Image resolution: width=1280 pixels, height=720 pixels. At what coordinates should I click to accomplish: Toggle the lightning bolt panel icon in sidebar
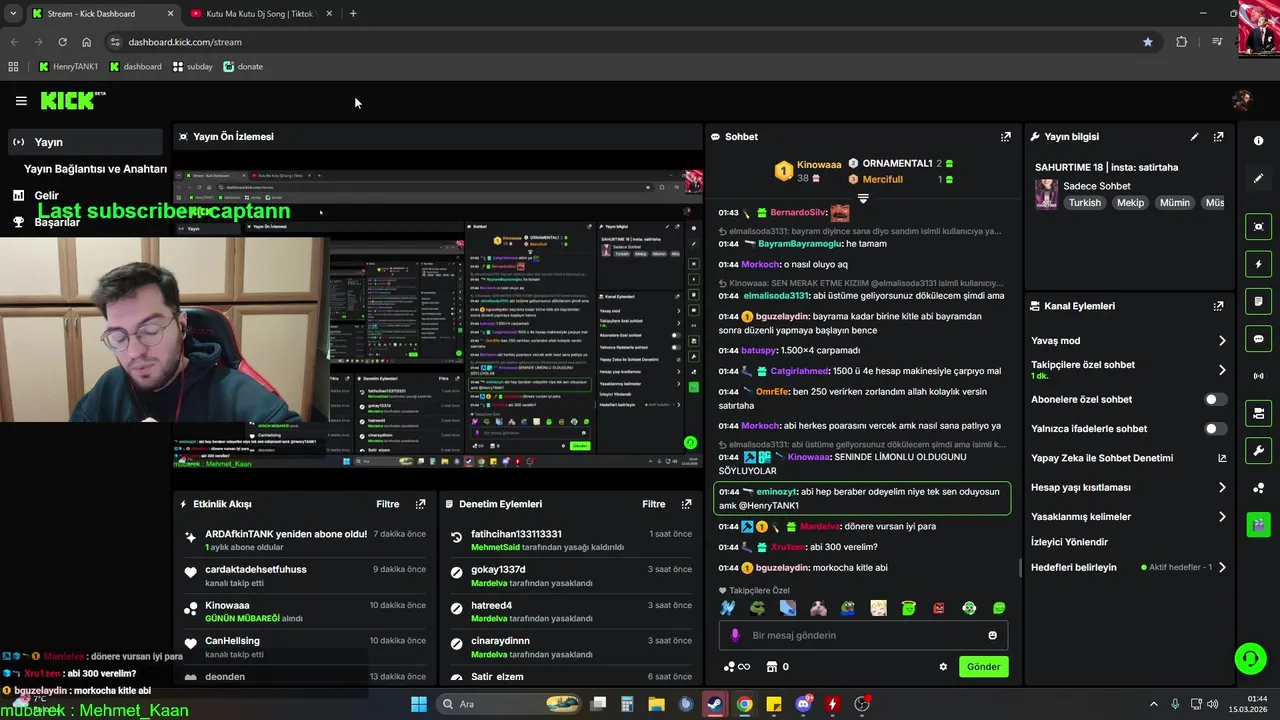click(x=1258, y=264)
